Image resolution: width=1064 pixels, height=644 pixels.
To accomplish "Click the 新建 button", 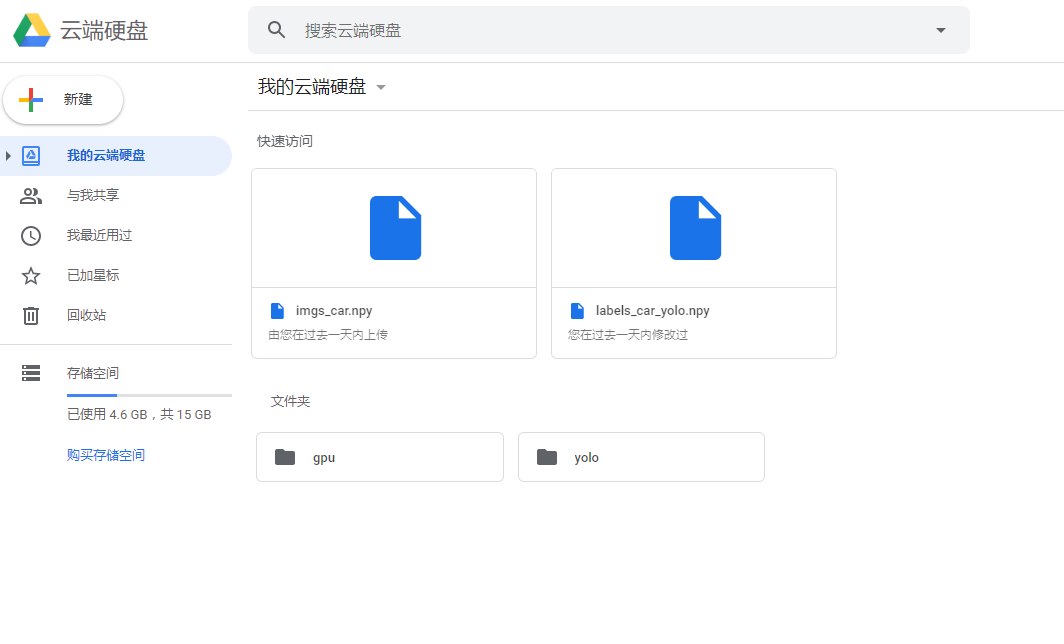I will 63,100.
